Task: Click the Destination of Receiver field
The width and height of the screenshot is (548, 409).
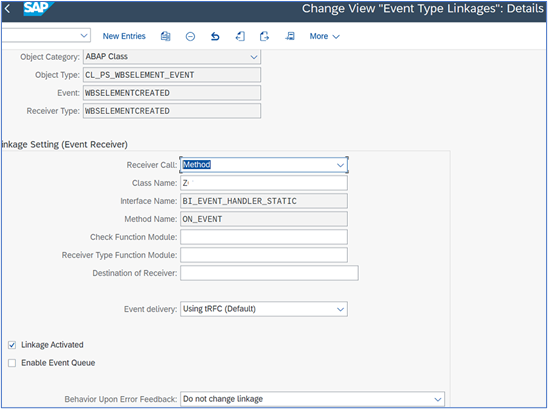Action: tap(269, 273)
